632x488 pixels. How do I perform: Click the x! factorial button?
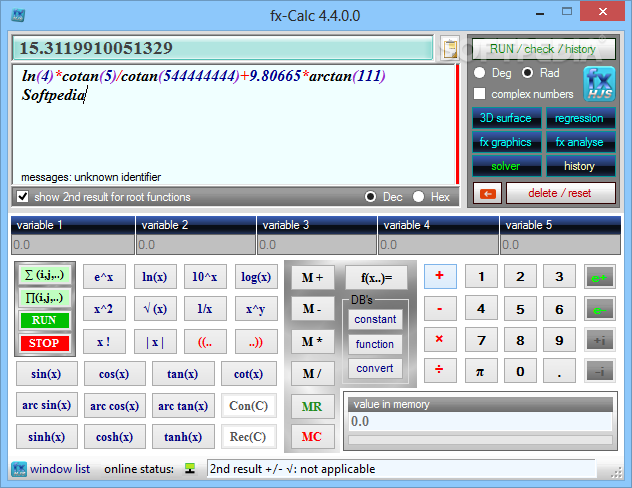104,342
